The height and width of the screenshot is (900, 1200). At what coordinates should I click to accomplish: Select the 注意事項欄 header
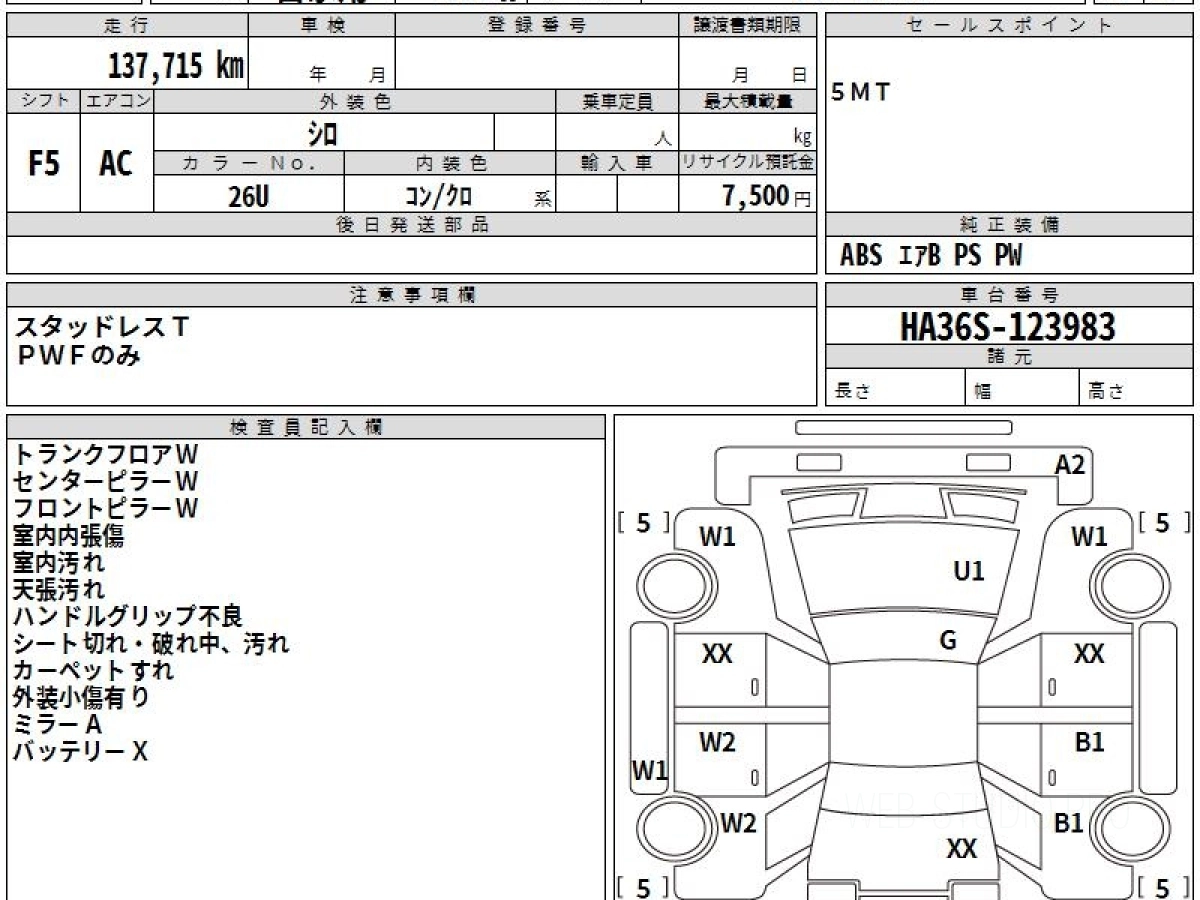click(411, 295)
